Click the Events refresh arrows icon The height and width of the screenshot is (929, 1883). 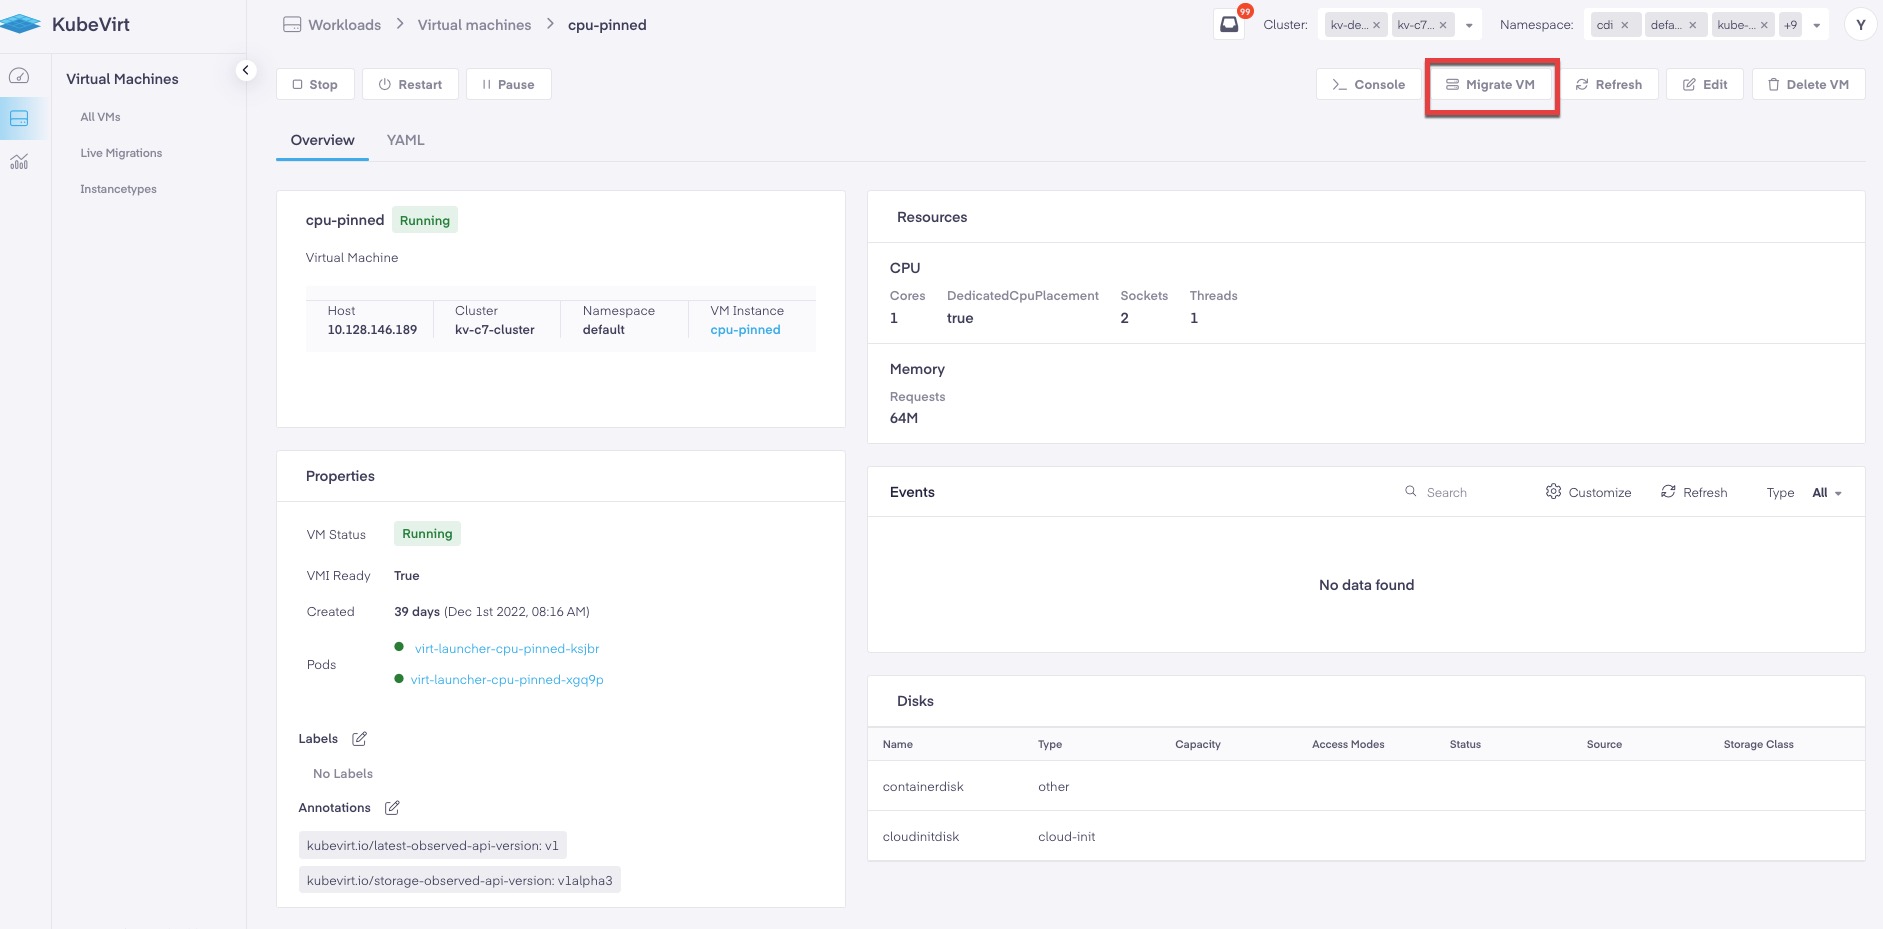1668,492
